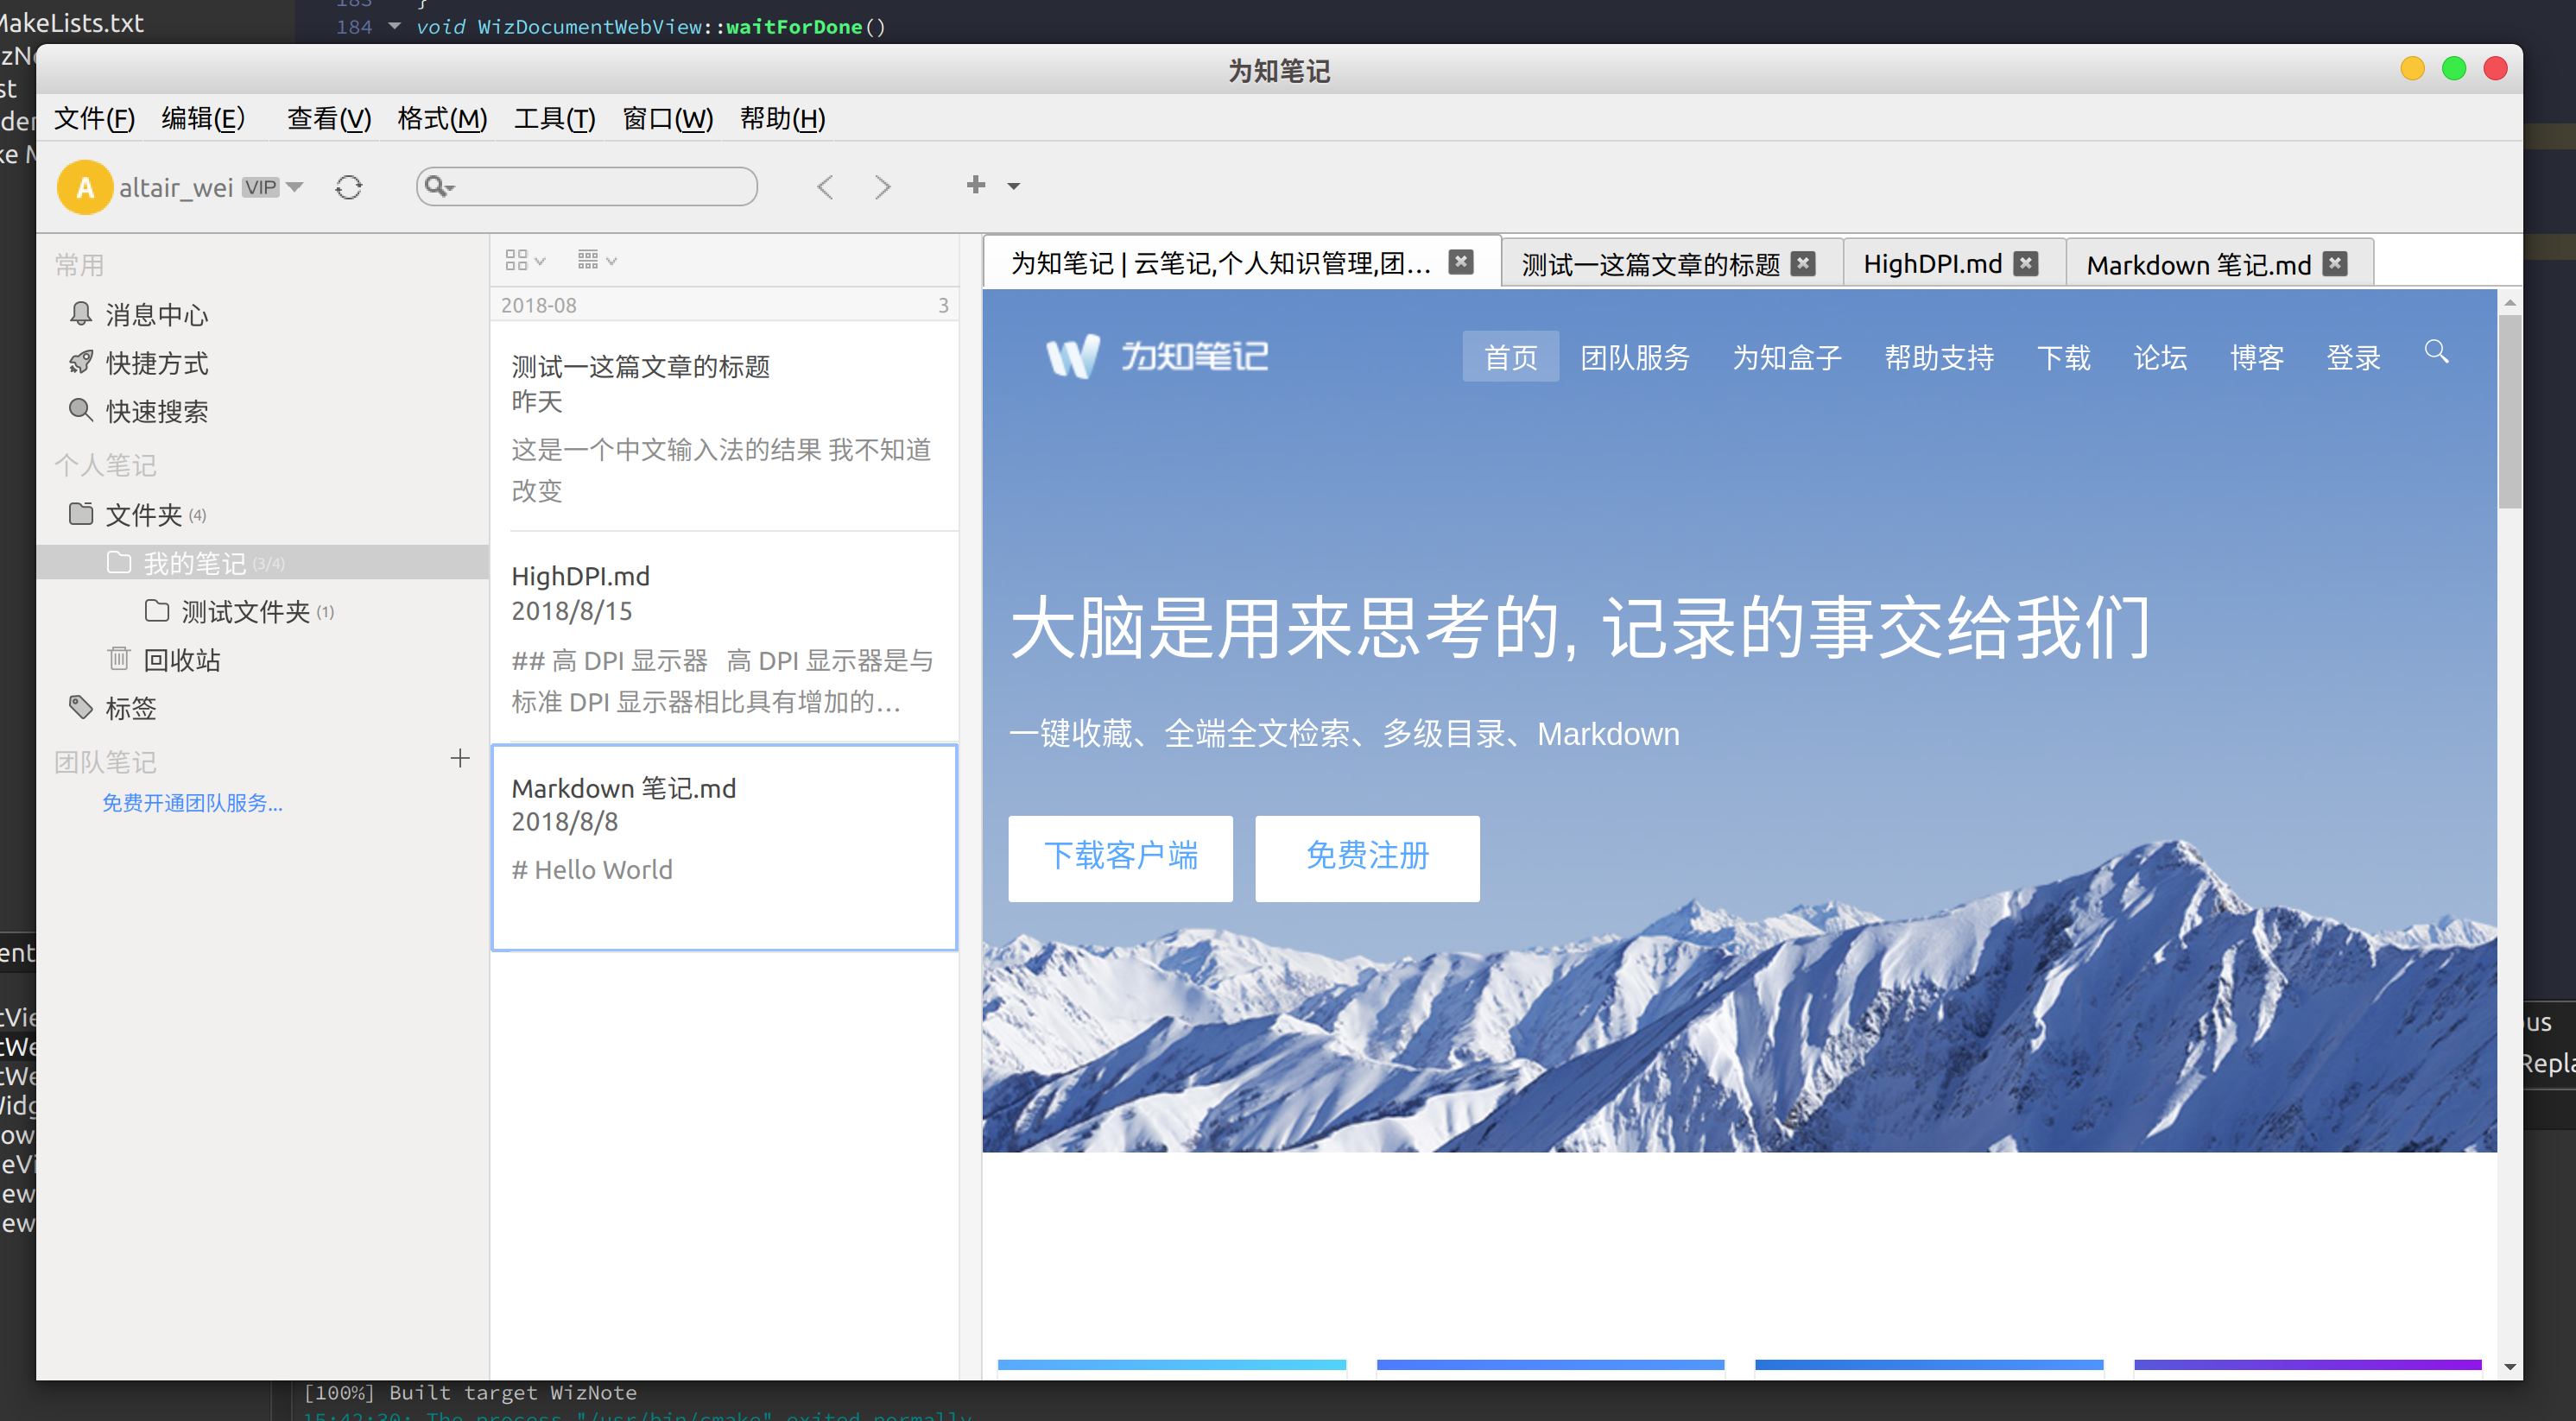The width and height of the screenshot is (2576, 1421).
Task: Add a team with the 团队笔记 plus icon
Action: coord(460,759)
